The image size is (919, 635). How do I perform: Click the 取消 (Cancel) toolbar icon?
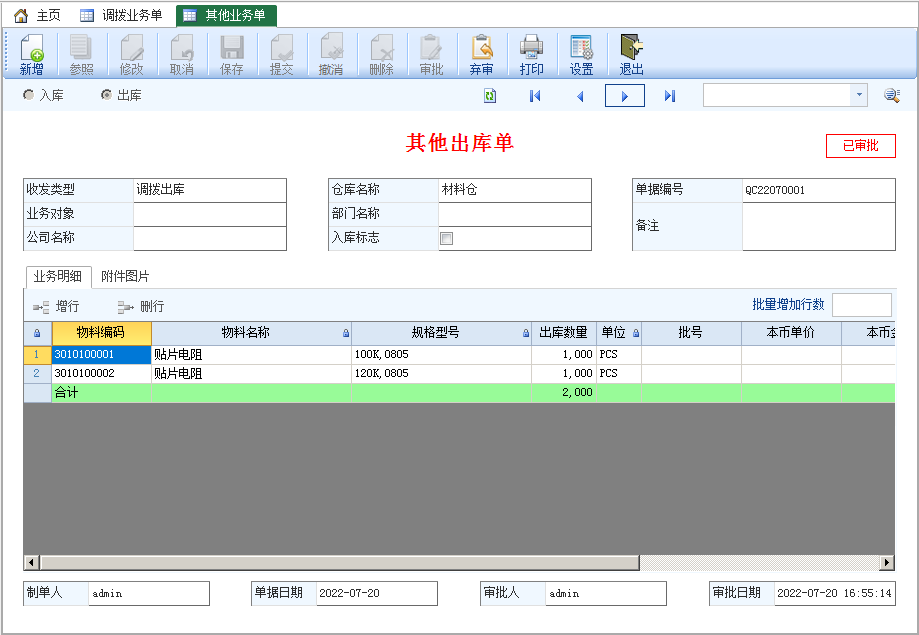coord(182,55)
